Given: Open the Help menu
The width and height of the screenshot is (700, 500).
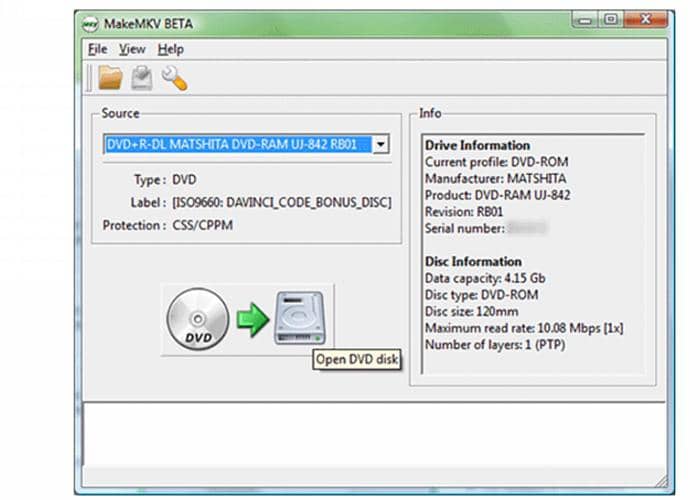Looking at the screenshot, I should pyautogui.click(x=171, y=49).
